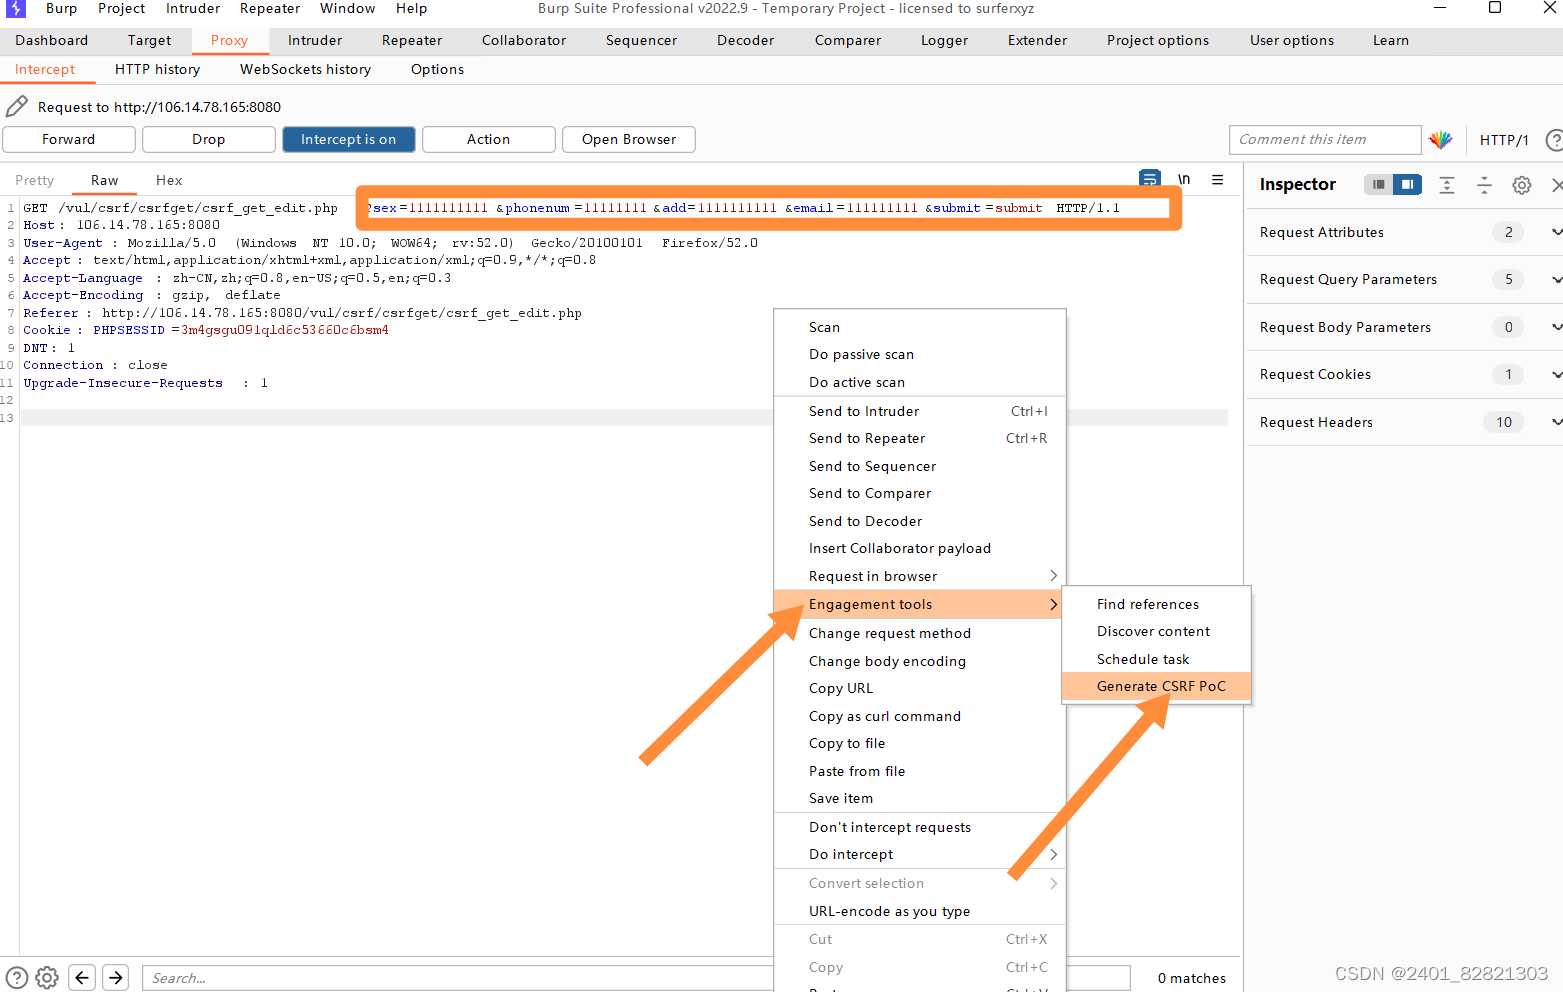Select Change request method
The width and height of the screenshot is (1563, 992).
[920, 633]
